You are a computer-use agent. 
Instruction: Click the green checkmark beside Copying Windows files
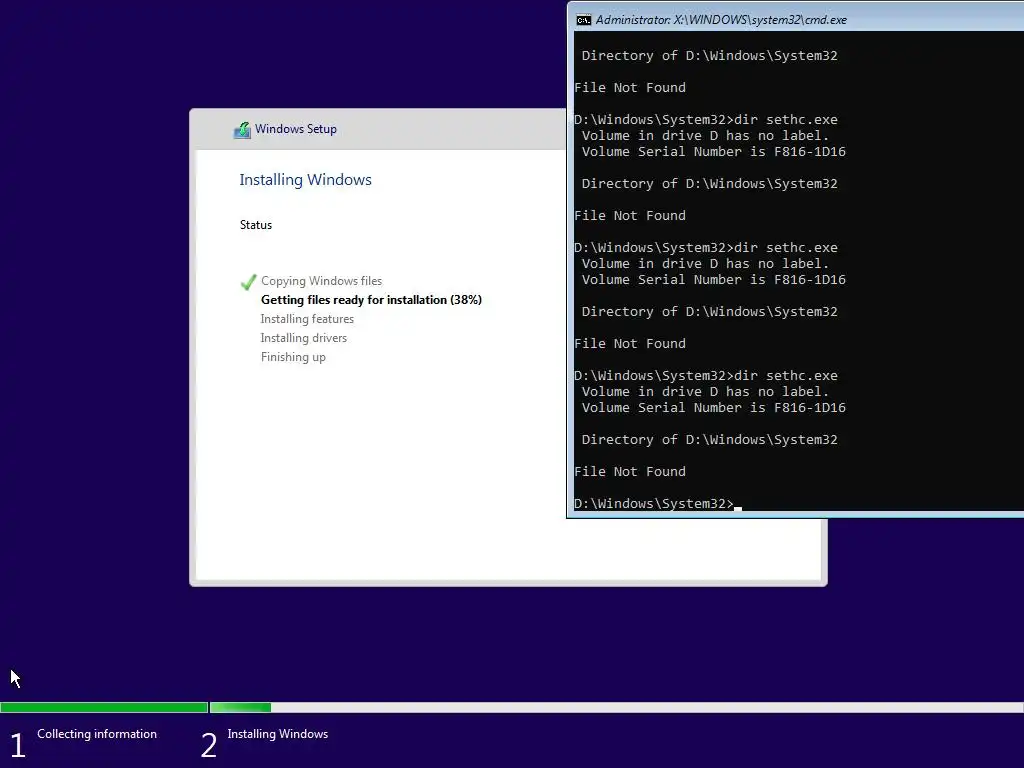click(x=248, y=281)
